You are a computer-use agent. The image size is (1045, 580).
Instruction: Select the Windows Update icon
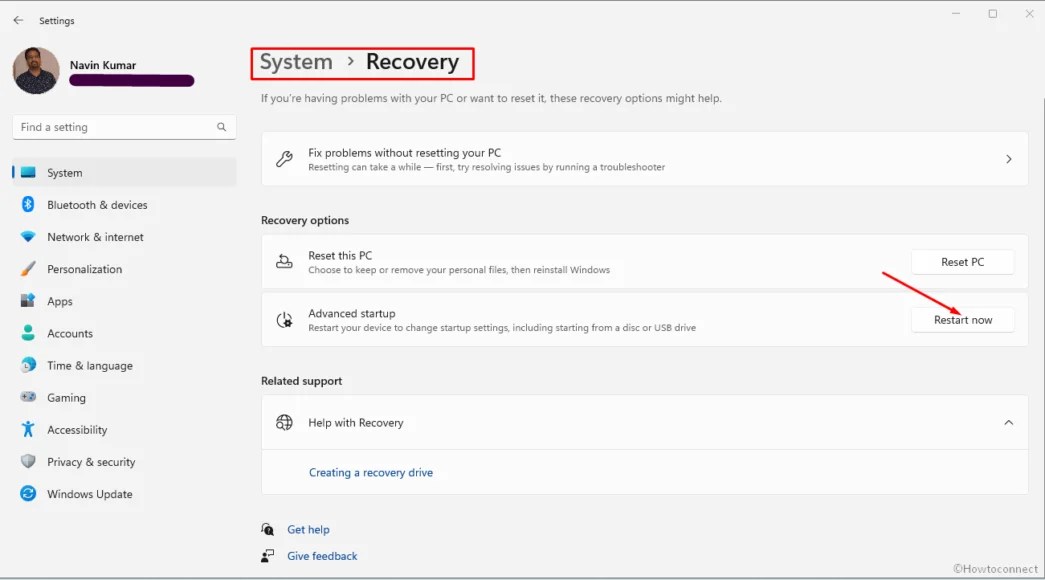tap(27, 493)
